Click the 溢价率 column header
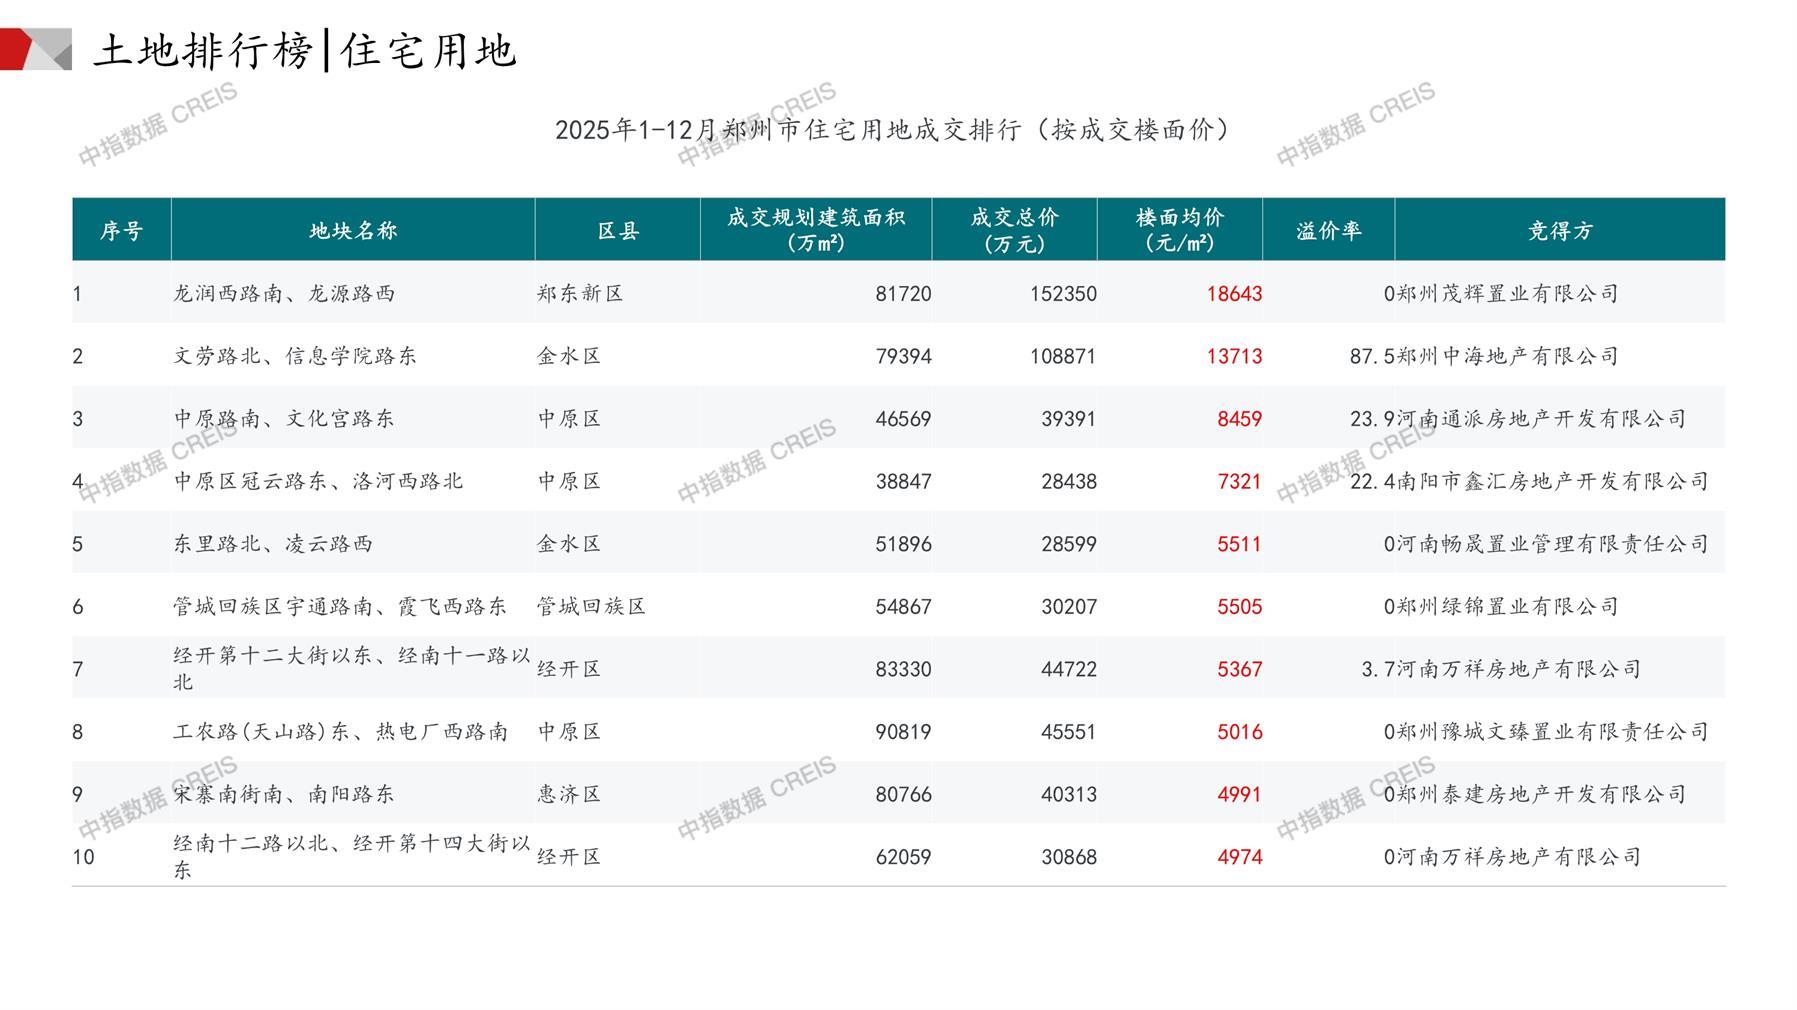Image resolution: width=1797 pixels, height=1010 pixels. coord(1328,231)
